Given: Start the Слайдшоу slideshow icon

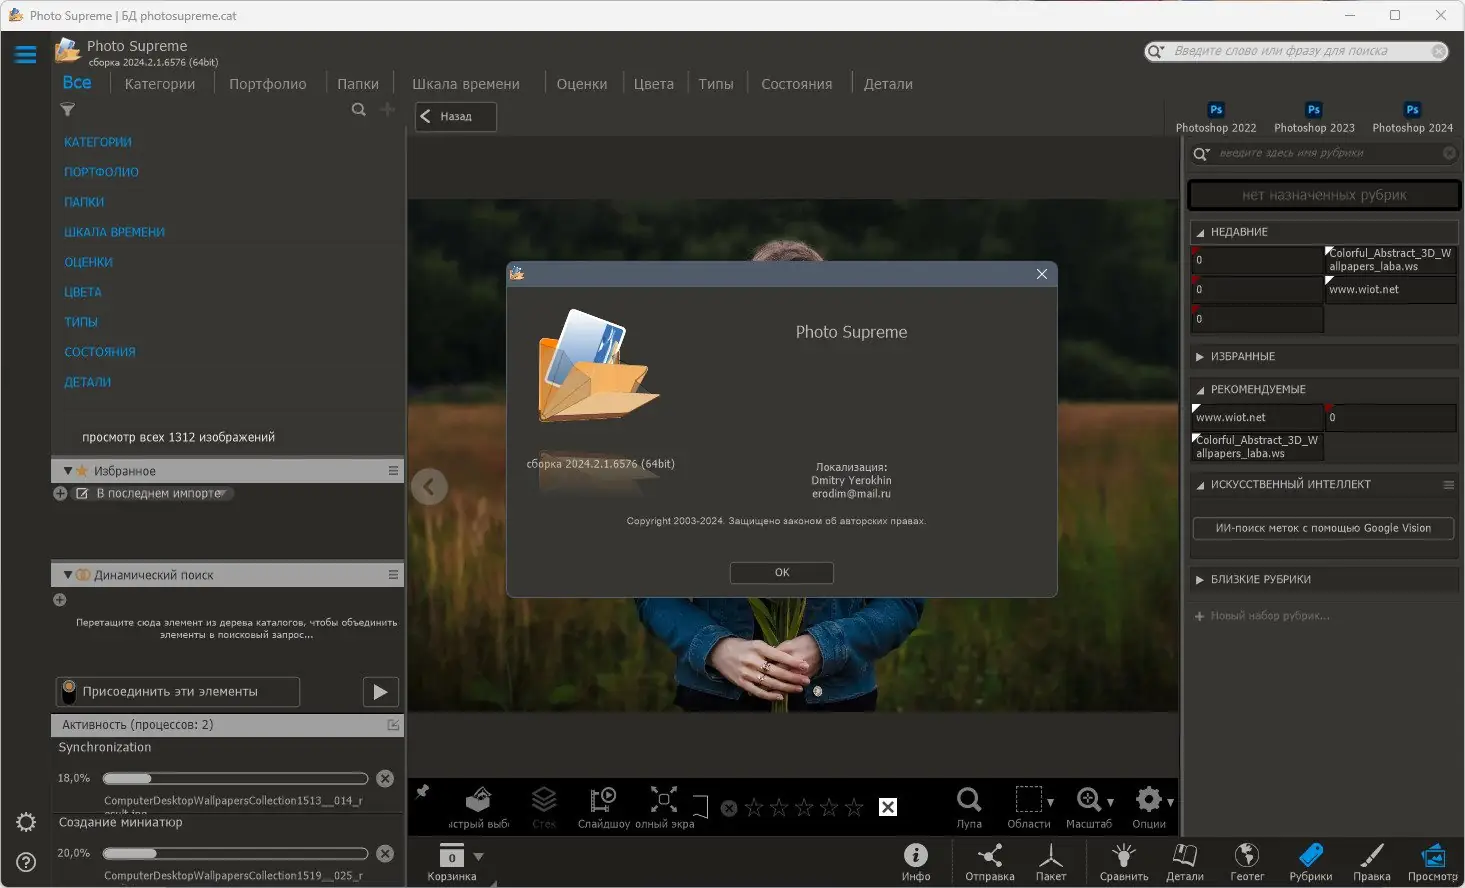Looking at the screenshot, I should 603,800.
